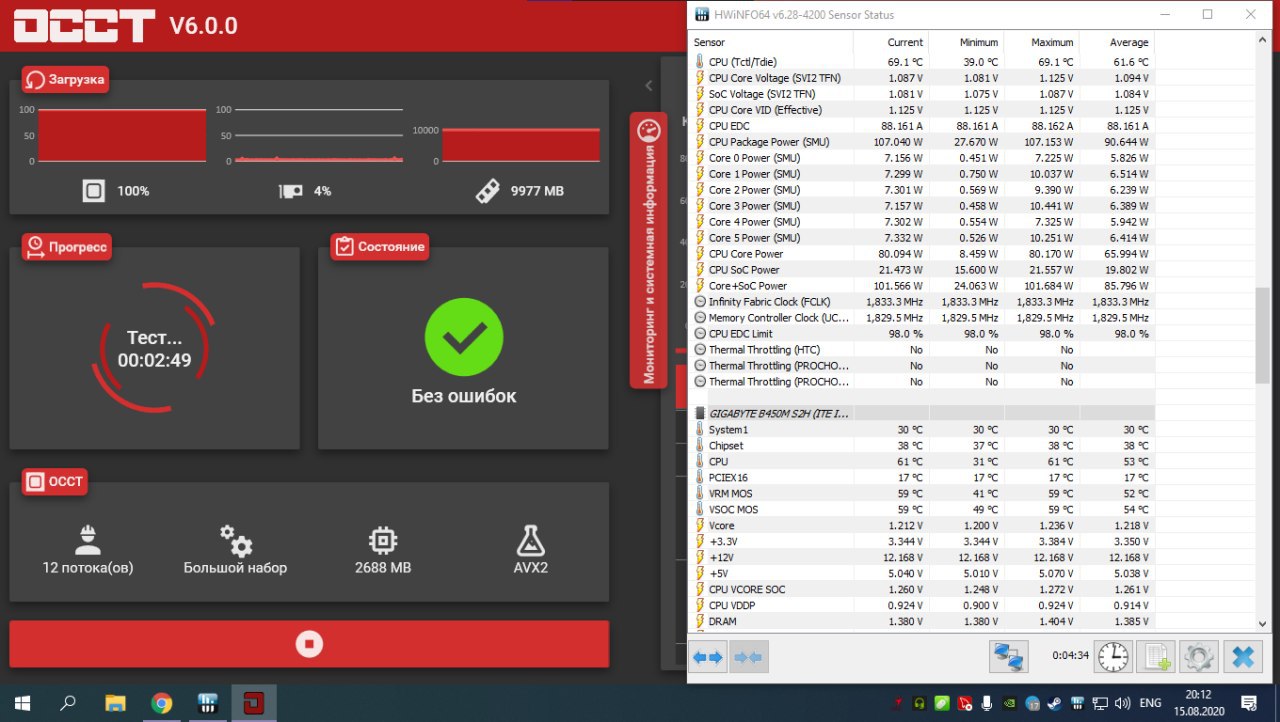Close HWiNFO sensors with blue X
The image size is (1280, 722).
click(x=1243, y=656)
